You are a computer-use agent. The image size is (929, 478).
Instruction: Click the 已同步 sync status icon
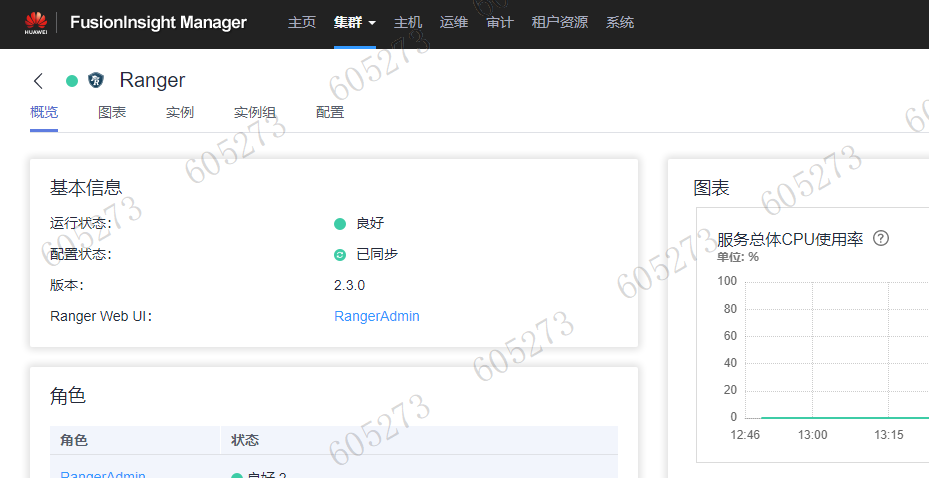tap(339, 255)
